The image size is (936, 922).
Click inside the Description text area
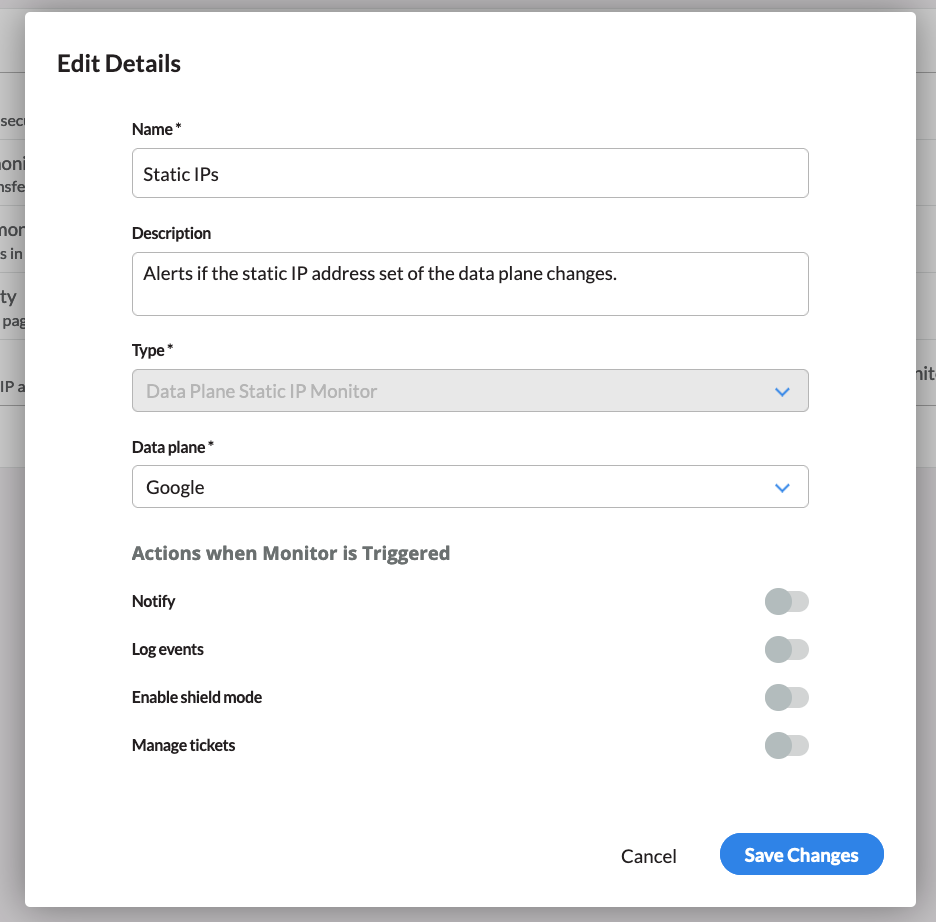[470, 284]
